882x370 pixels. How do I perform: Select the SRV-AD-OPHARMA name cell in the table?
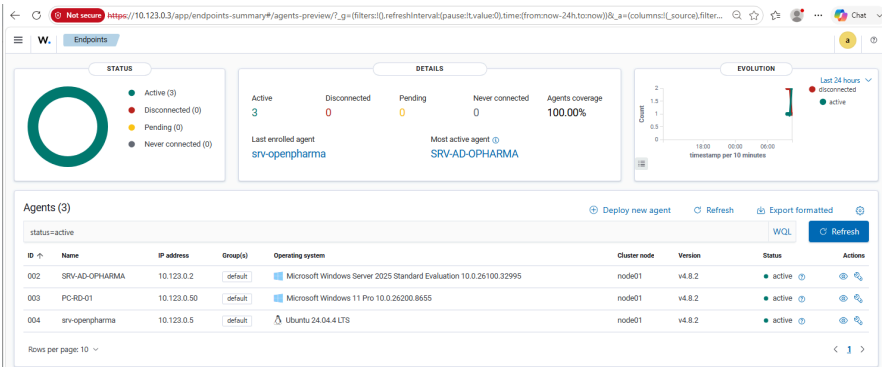click(x=93, y=277)
